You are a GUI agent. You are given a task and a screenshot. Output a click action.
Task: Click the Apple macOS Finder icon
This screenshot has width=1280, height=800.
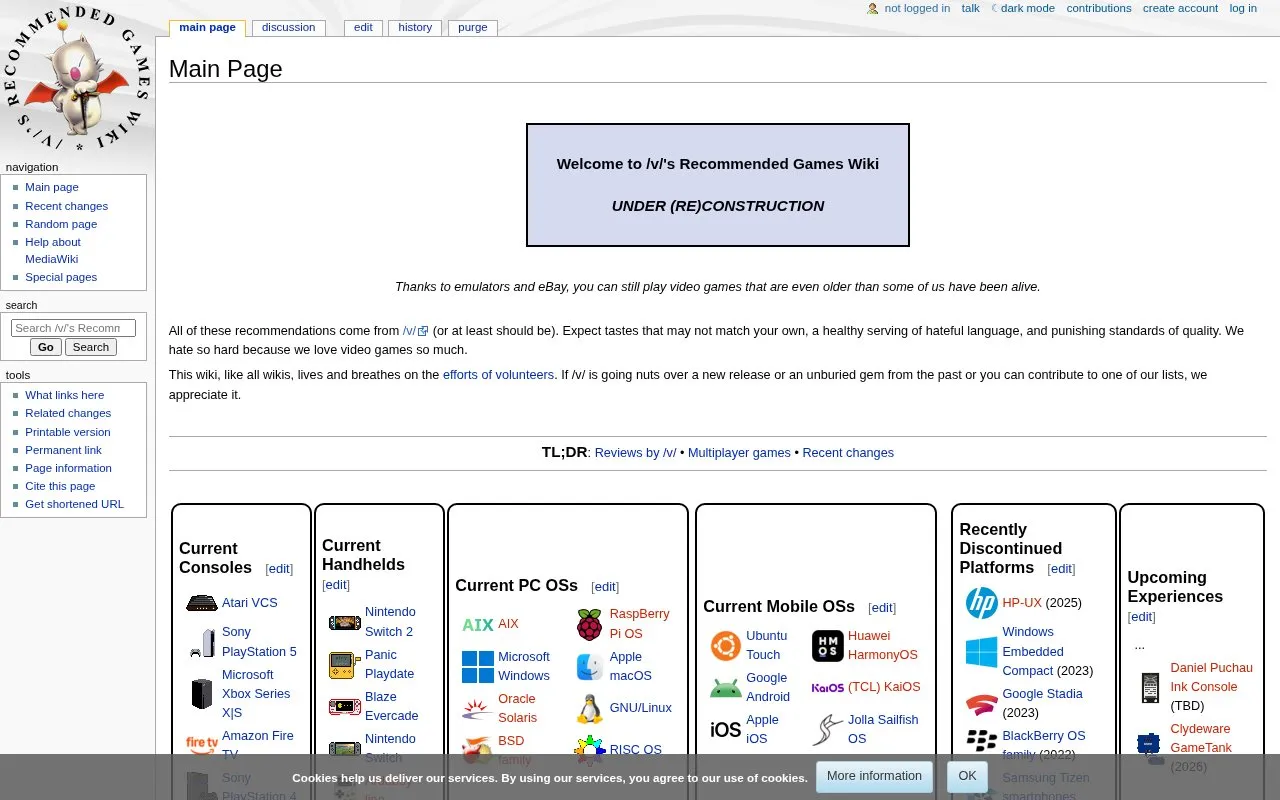[x=590, y=666]
